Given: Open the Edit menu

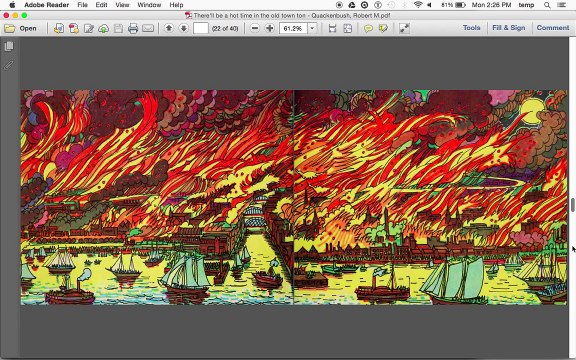Looking at the screenshot, I should coord(101,5).
